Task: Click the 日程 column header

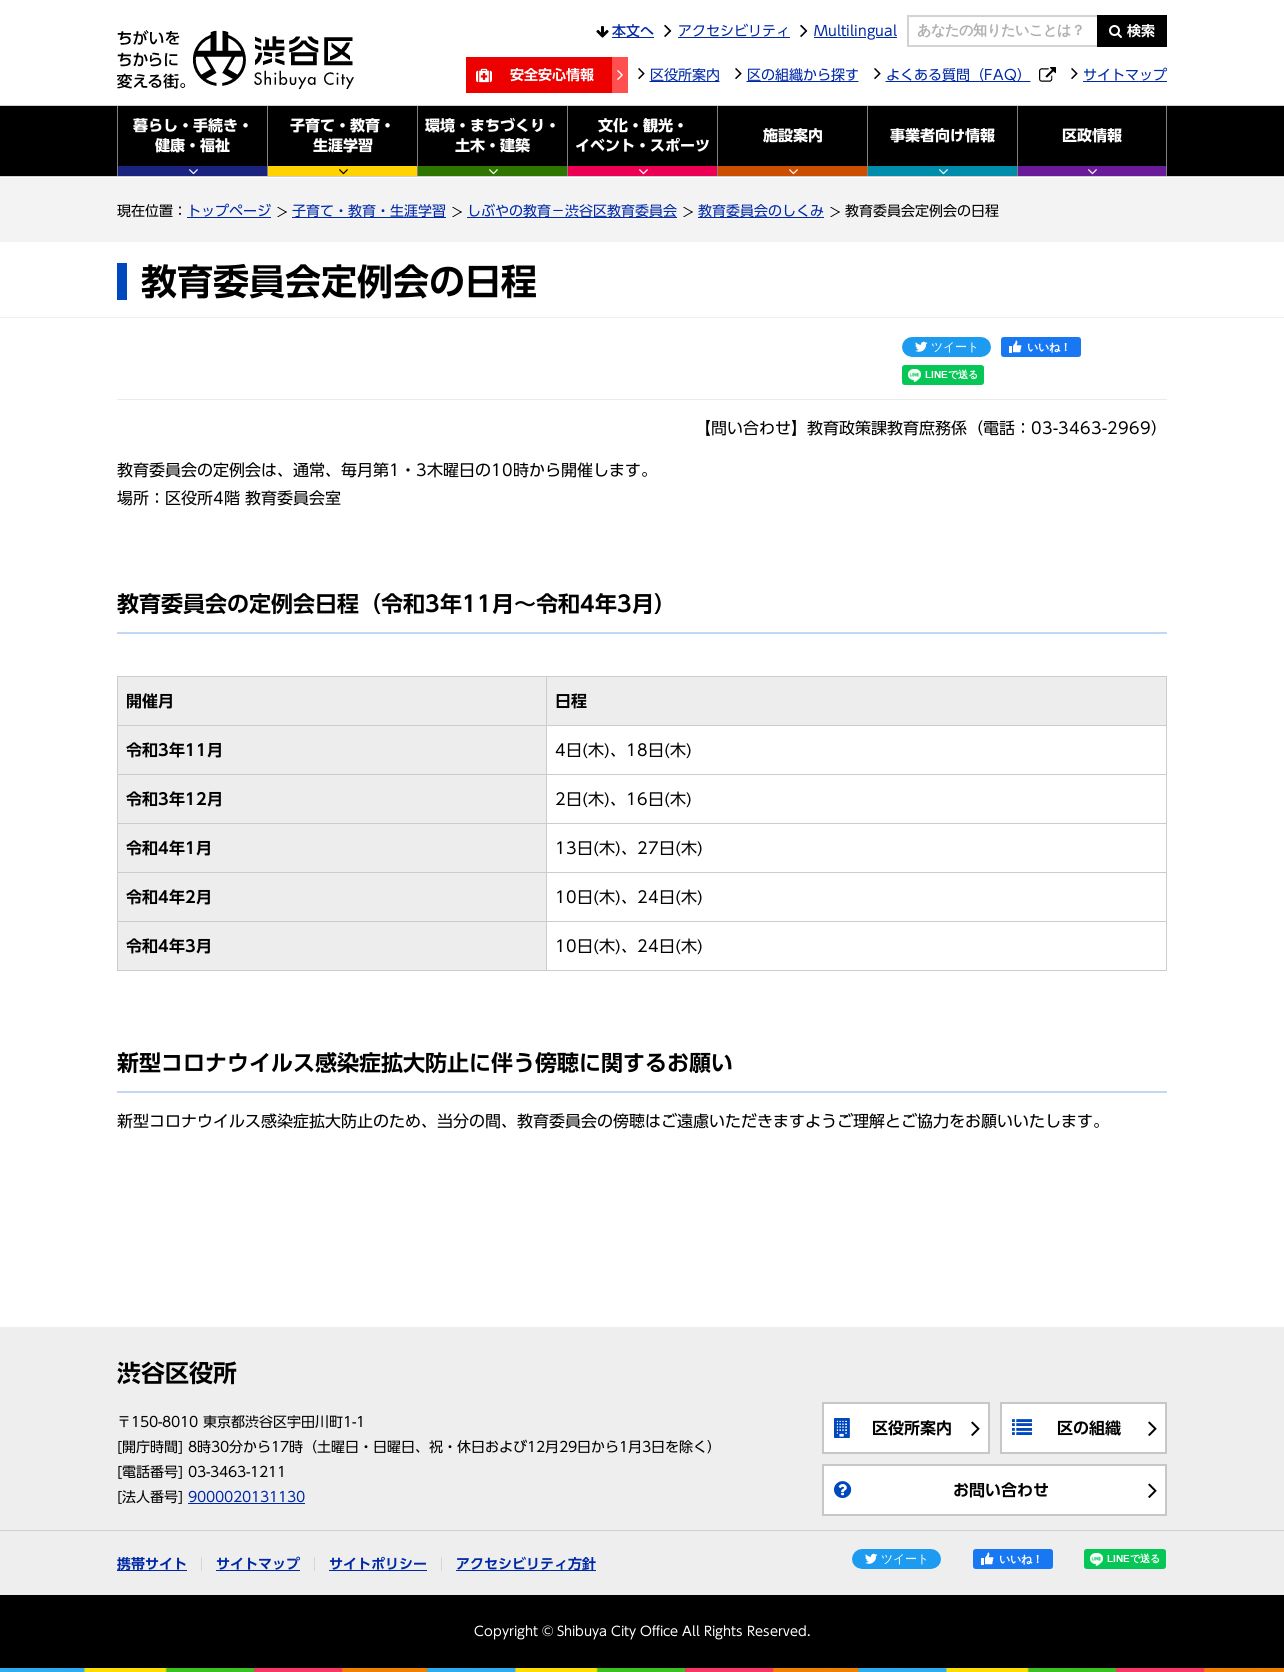Action: [856, 701]
